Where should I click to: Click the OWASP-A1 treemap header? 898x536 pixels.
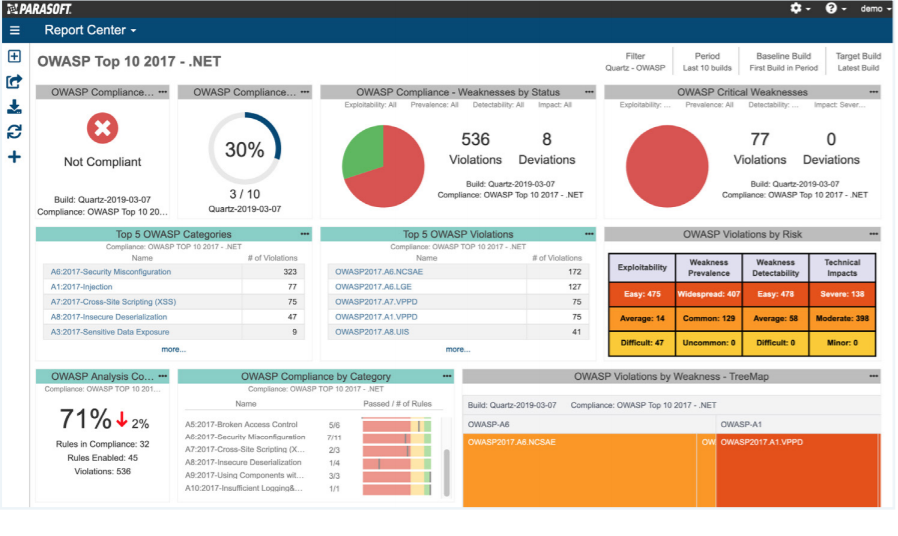(x=798, y=424)
